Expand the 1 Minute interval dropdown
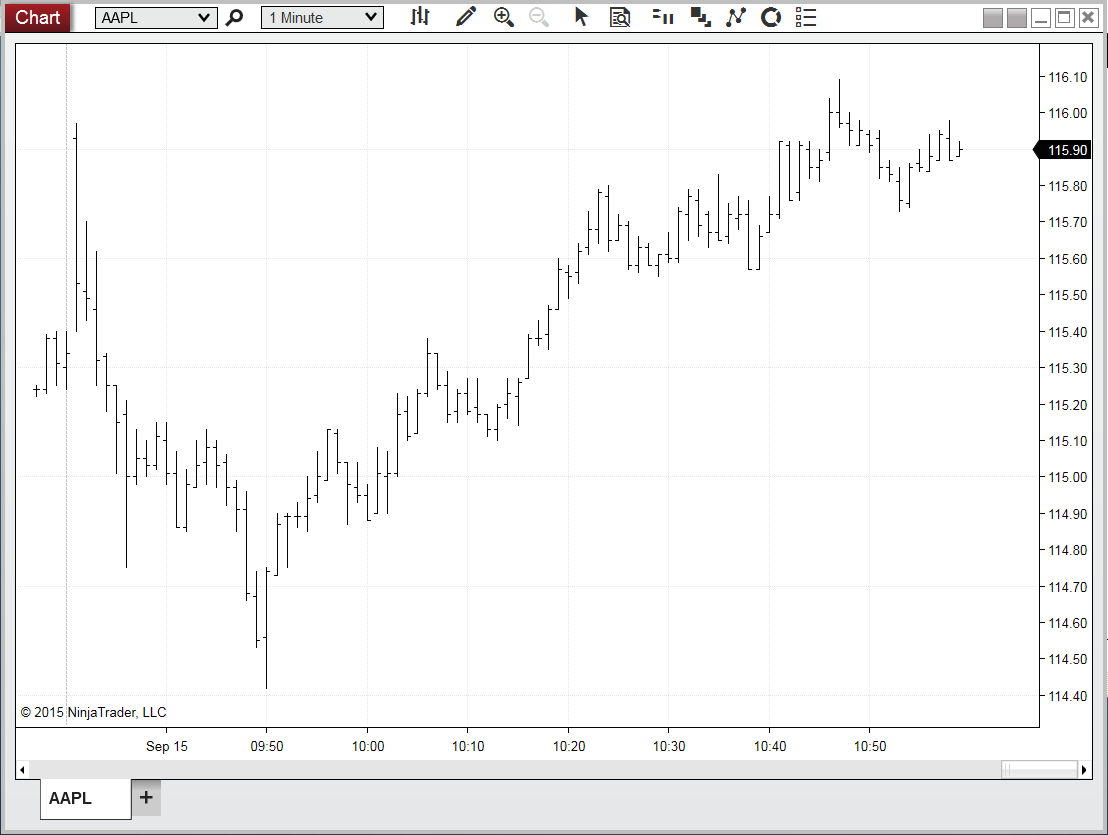The width and height of the screenshot is (1108, 835). 322,18
